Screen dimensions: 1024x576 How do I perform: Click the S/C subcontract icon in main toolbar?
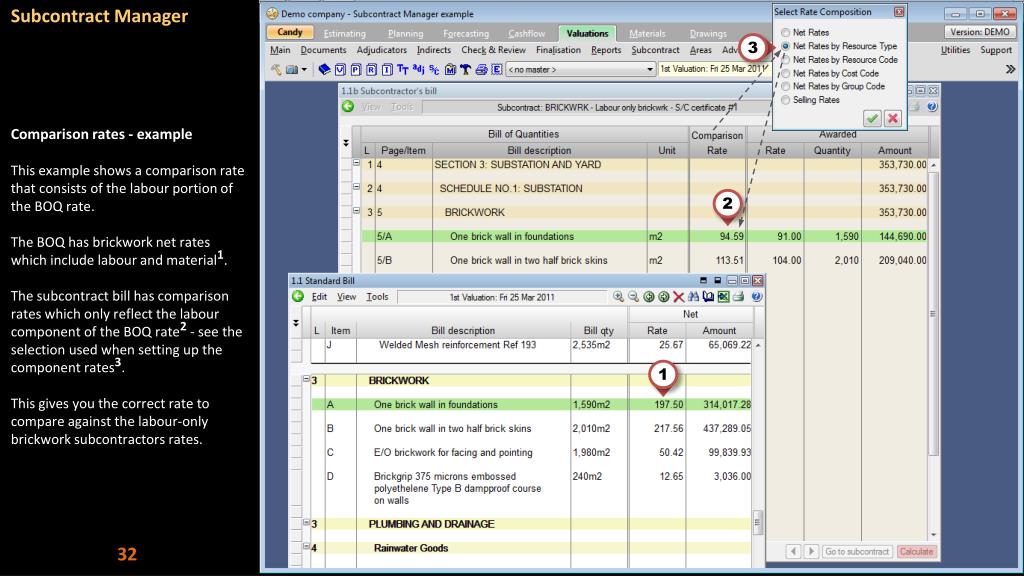[434, 69]
